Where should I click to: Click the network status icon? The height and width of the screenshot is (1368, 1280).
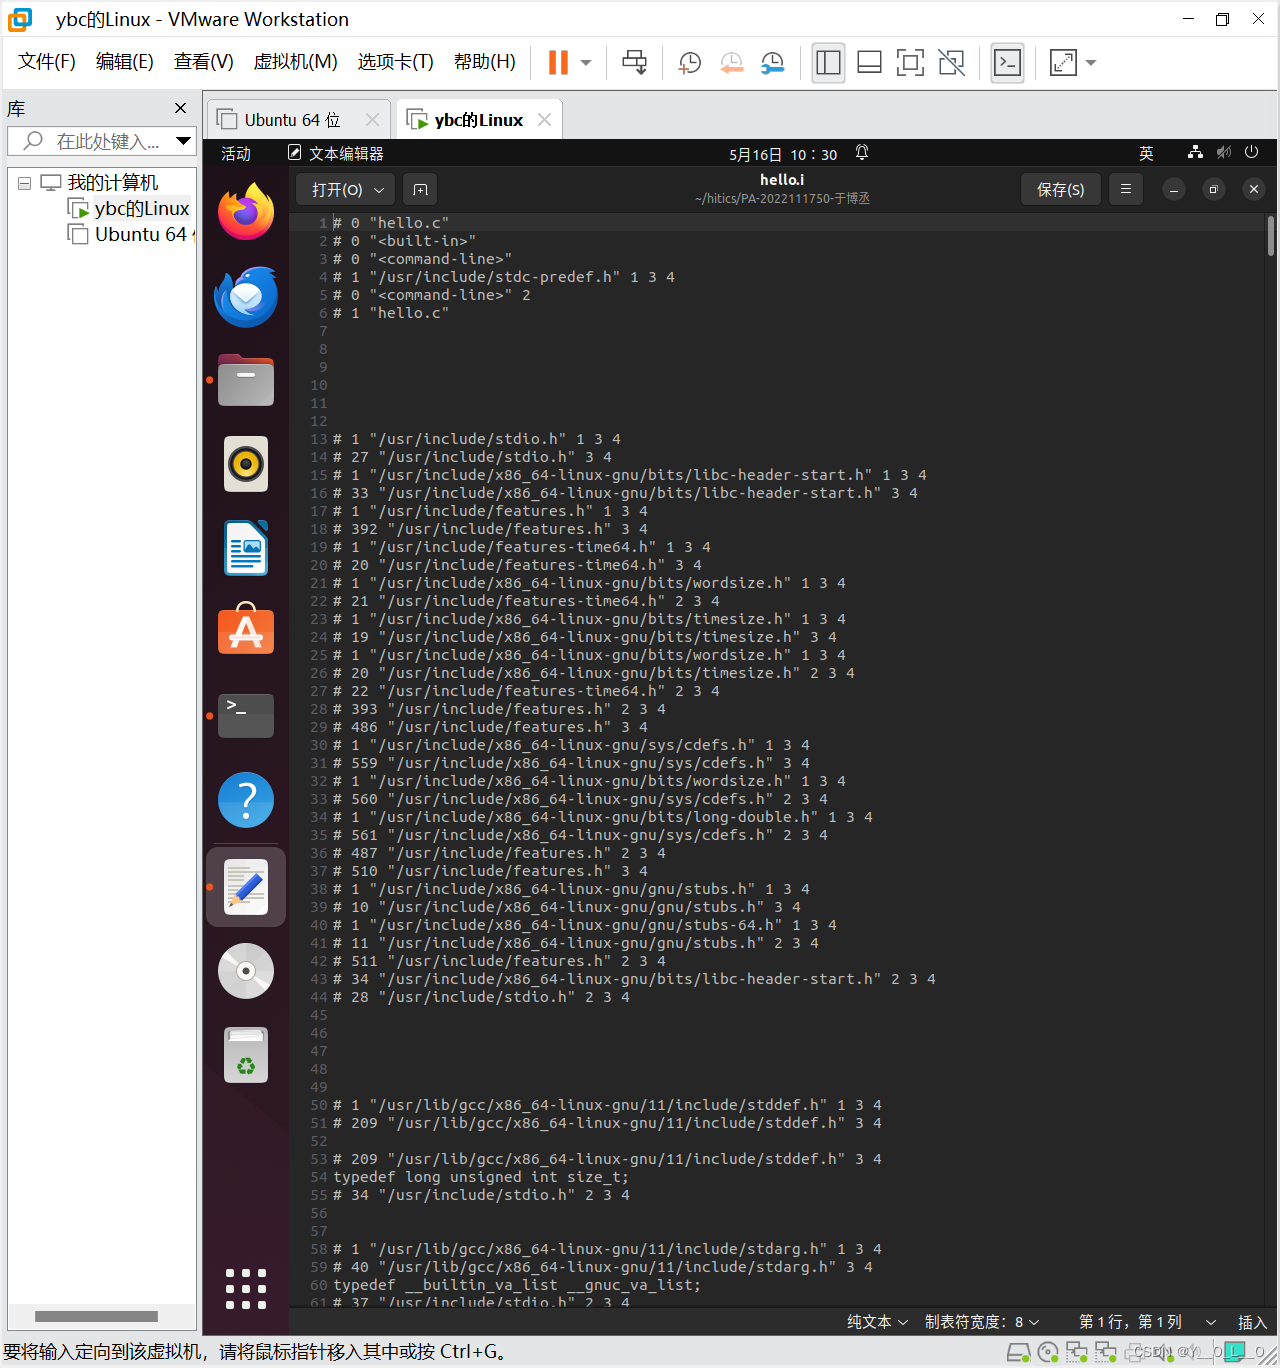click(1195, 152)
